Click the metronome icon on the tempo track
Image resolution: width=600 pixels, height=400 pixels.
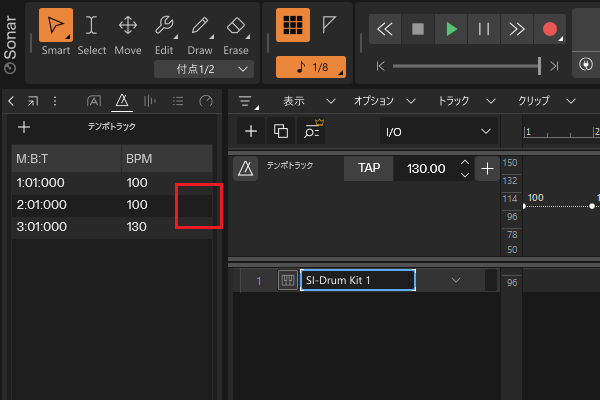pyautogui.click(x=244, y=169)
